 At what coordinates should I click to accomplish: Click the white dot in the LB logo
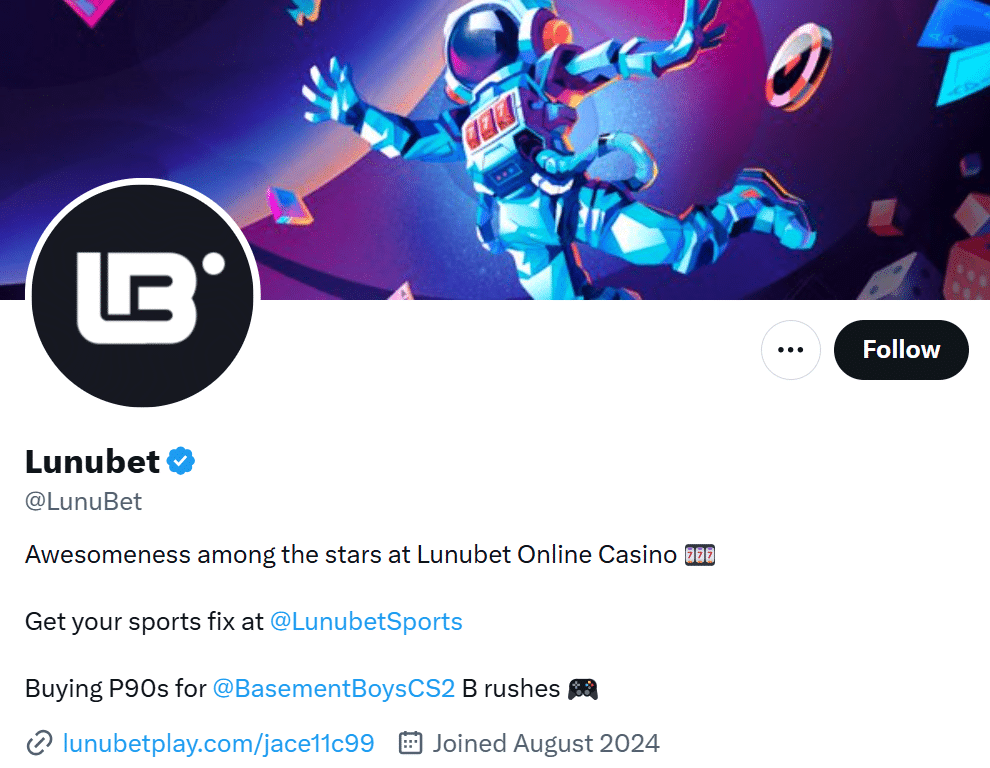point(213,264)
